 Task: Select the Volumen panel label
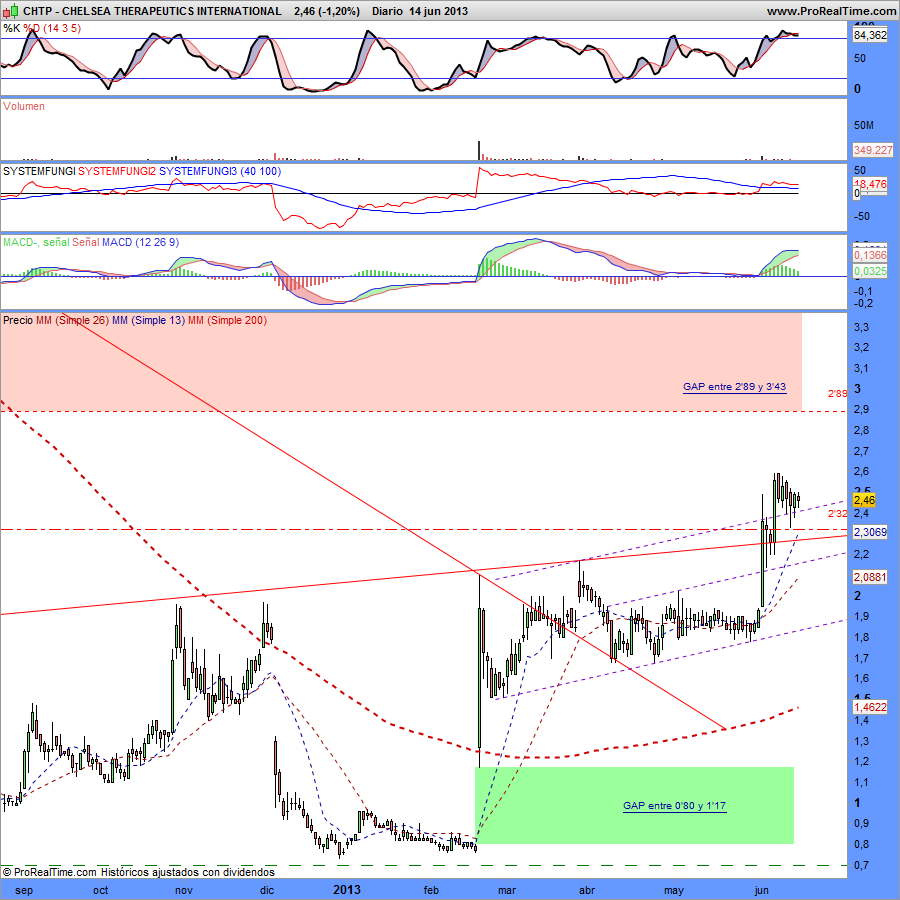pos(24,106)
